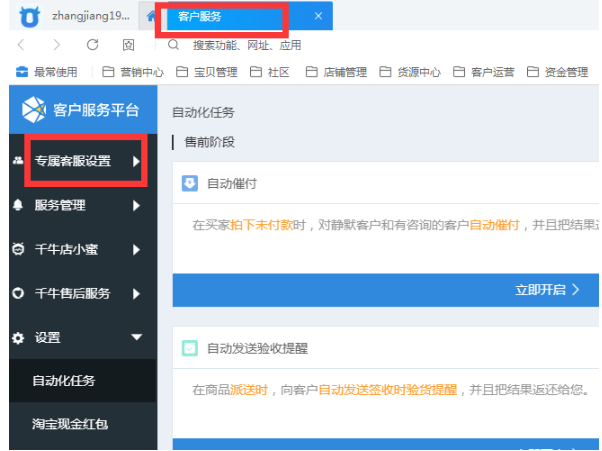Click the 设置 gear icon

pos(18,338)
